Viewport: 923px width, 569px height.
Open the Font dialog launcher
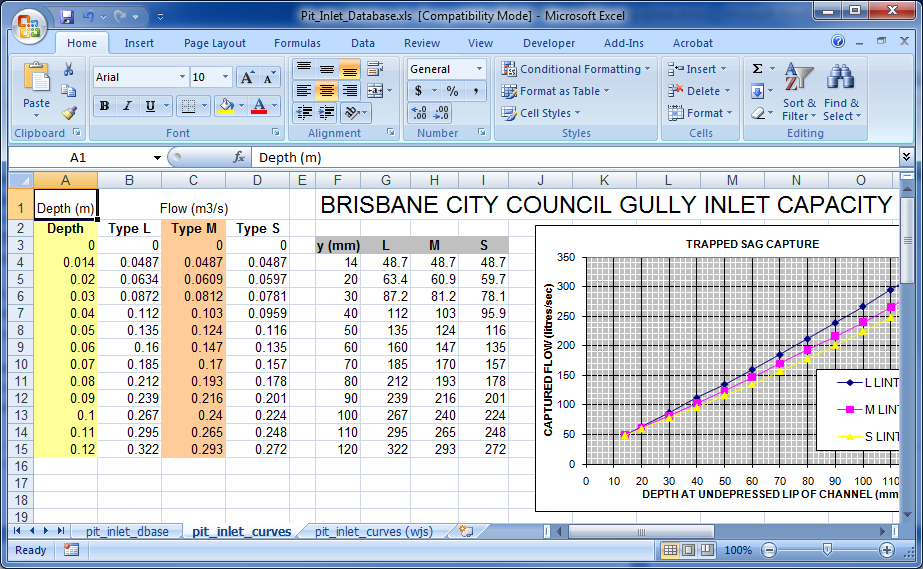pos(275,133)
